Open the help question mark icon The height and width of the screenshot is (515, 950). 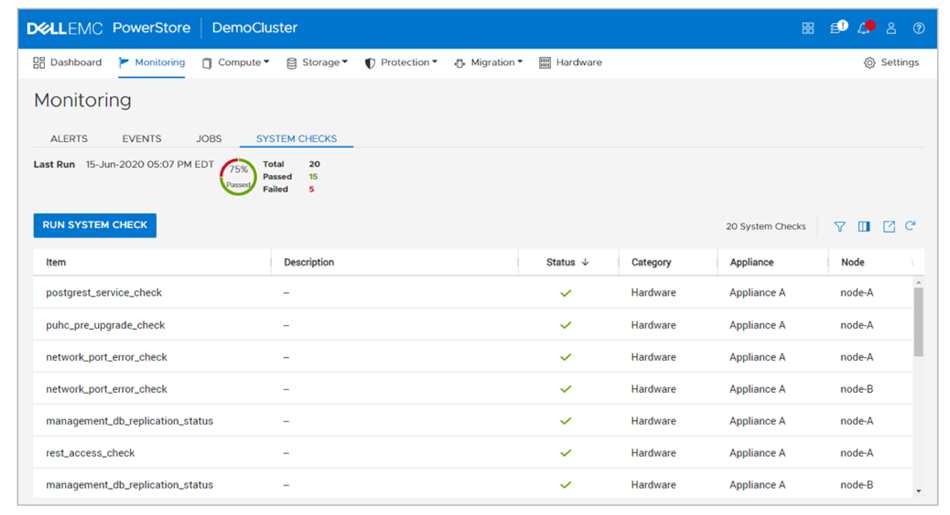pos(918,28)
